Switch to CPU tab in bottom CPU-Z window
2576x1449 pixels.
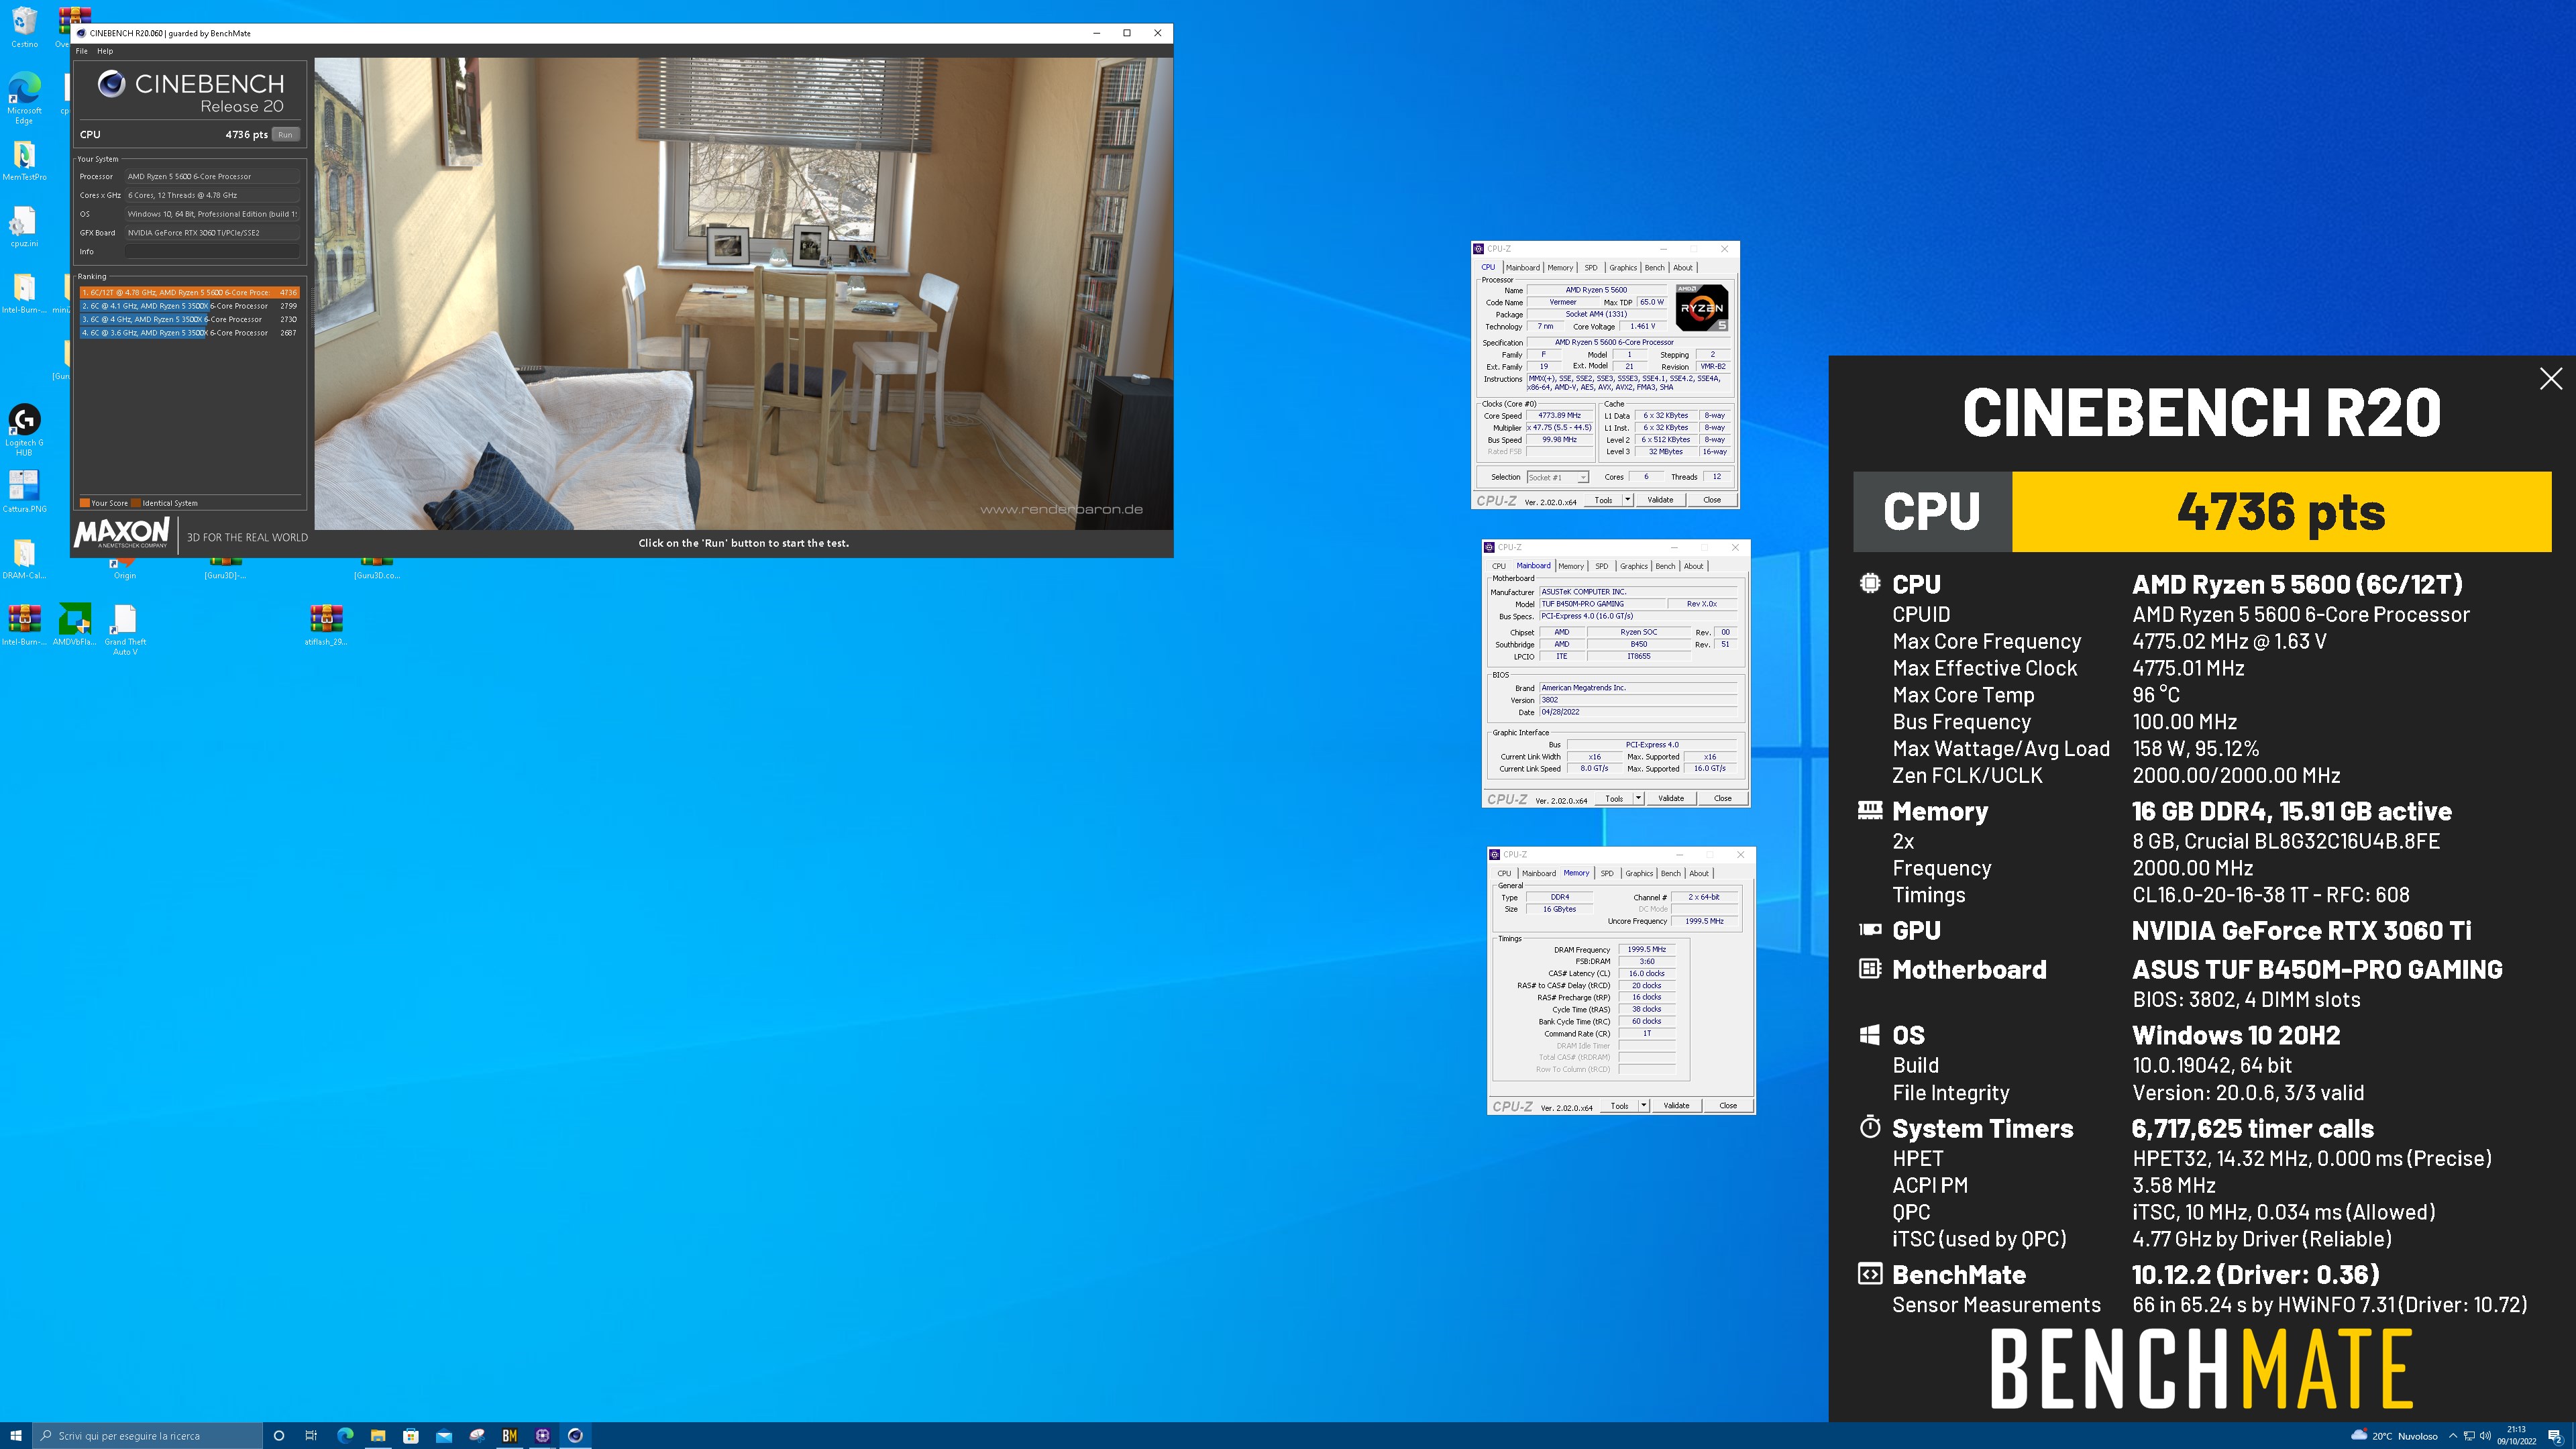(1504, 873)
